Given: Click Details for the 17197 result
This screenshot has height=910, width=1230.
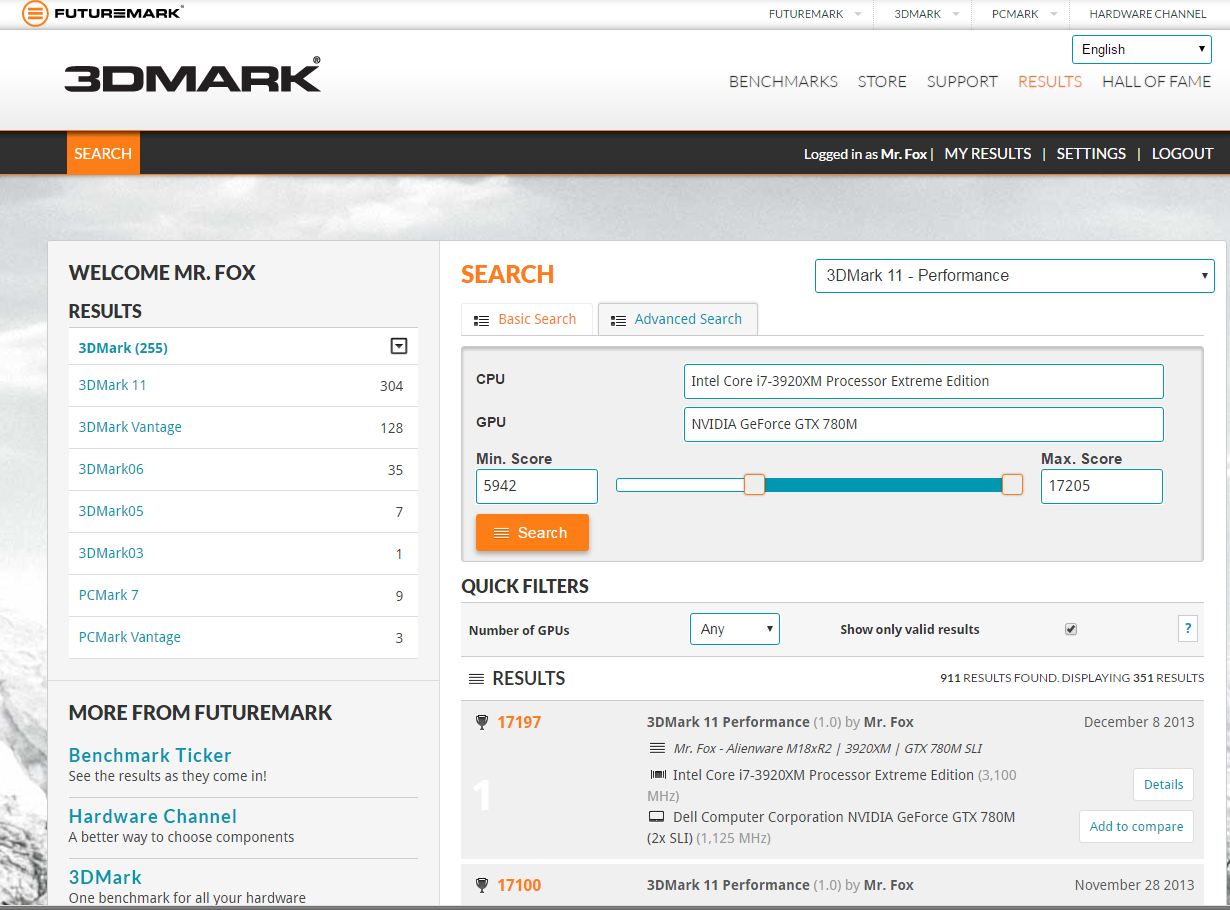Looking at the screenshot, I should (x=1163, y=785).
